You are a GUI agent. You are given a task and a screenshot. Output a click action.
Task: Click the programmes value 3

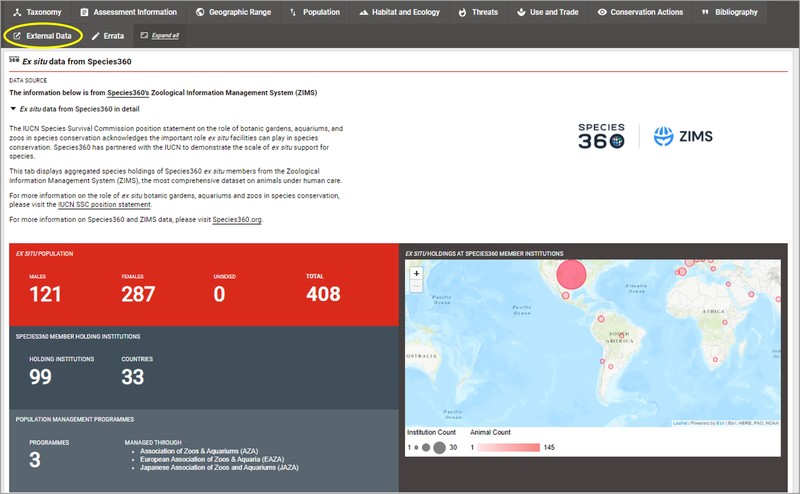(35, 460)
